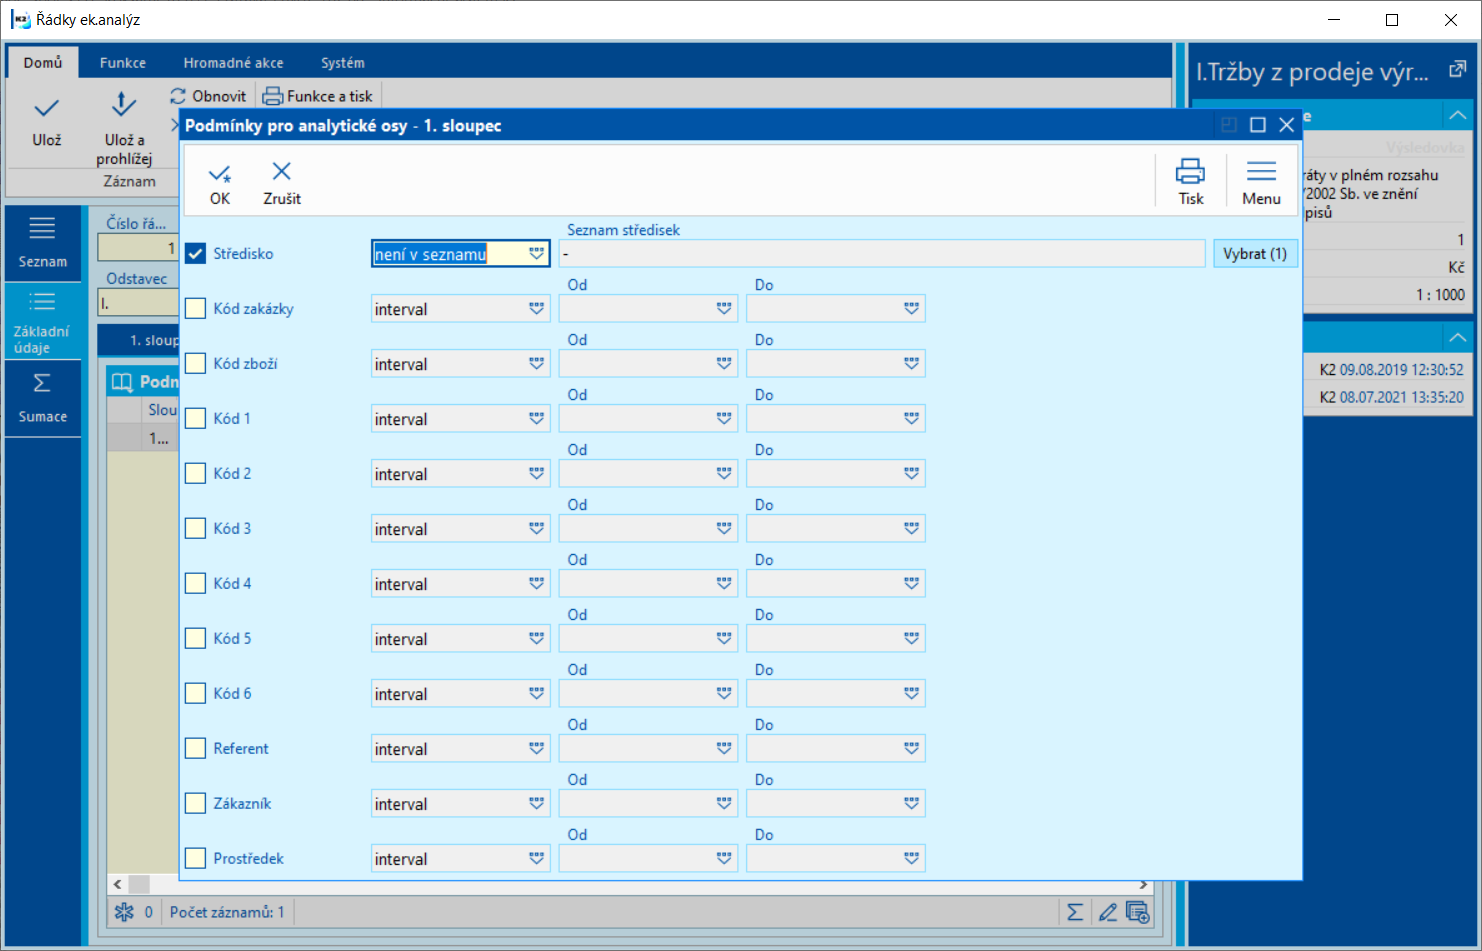
Task: Open the dialog's Menu hamburger icon
Action: pyautogui.click(x=1261, y=171)
